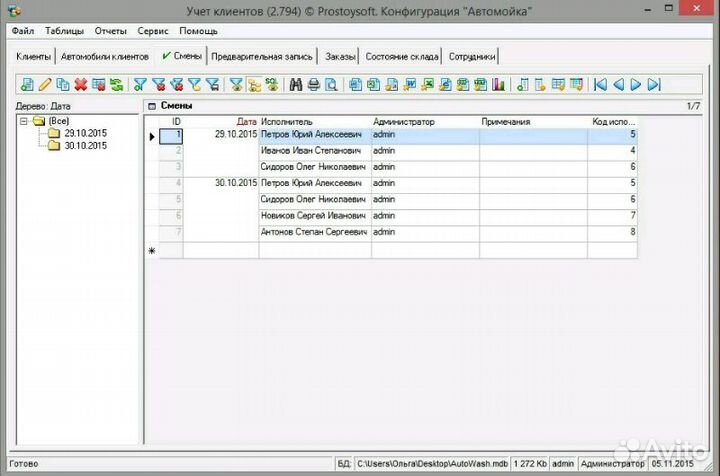Switch to the Заказы tab
The height and width of the screenshot is (476, 720).
(340, 57)
